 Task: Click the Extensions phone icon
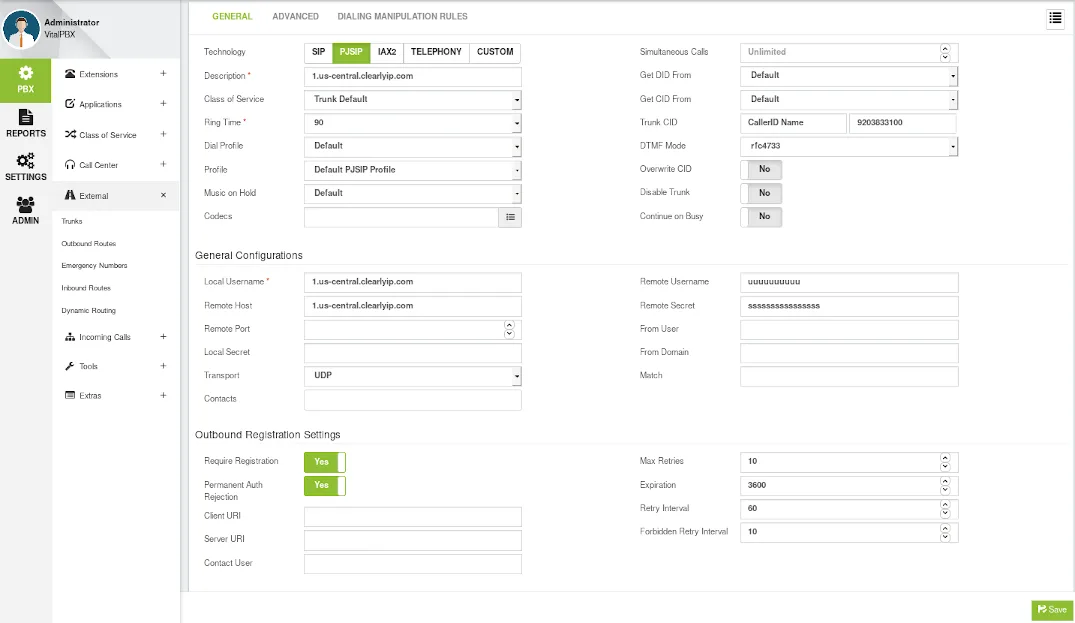70,73
